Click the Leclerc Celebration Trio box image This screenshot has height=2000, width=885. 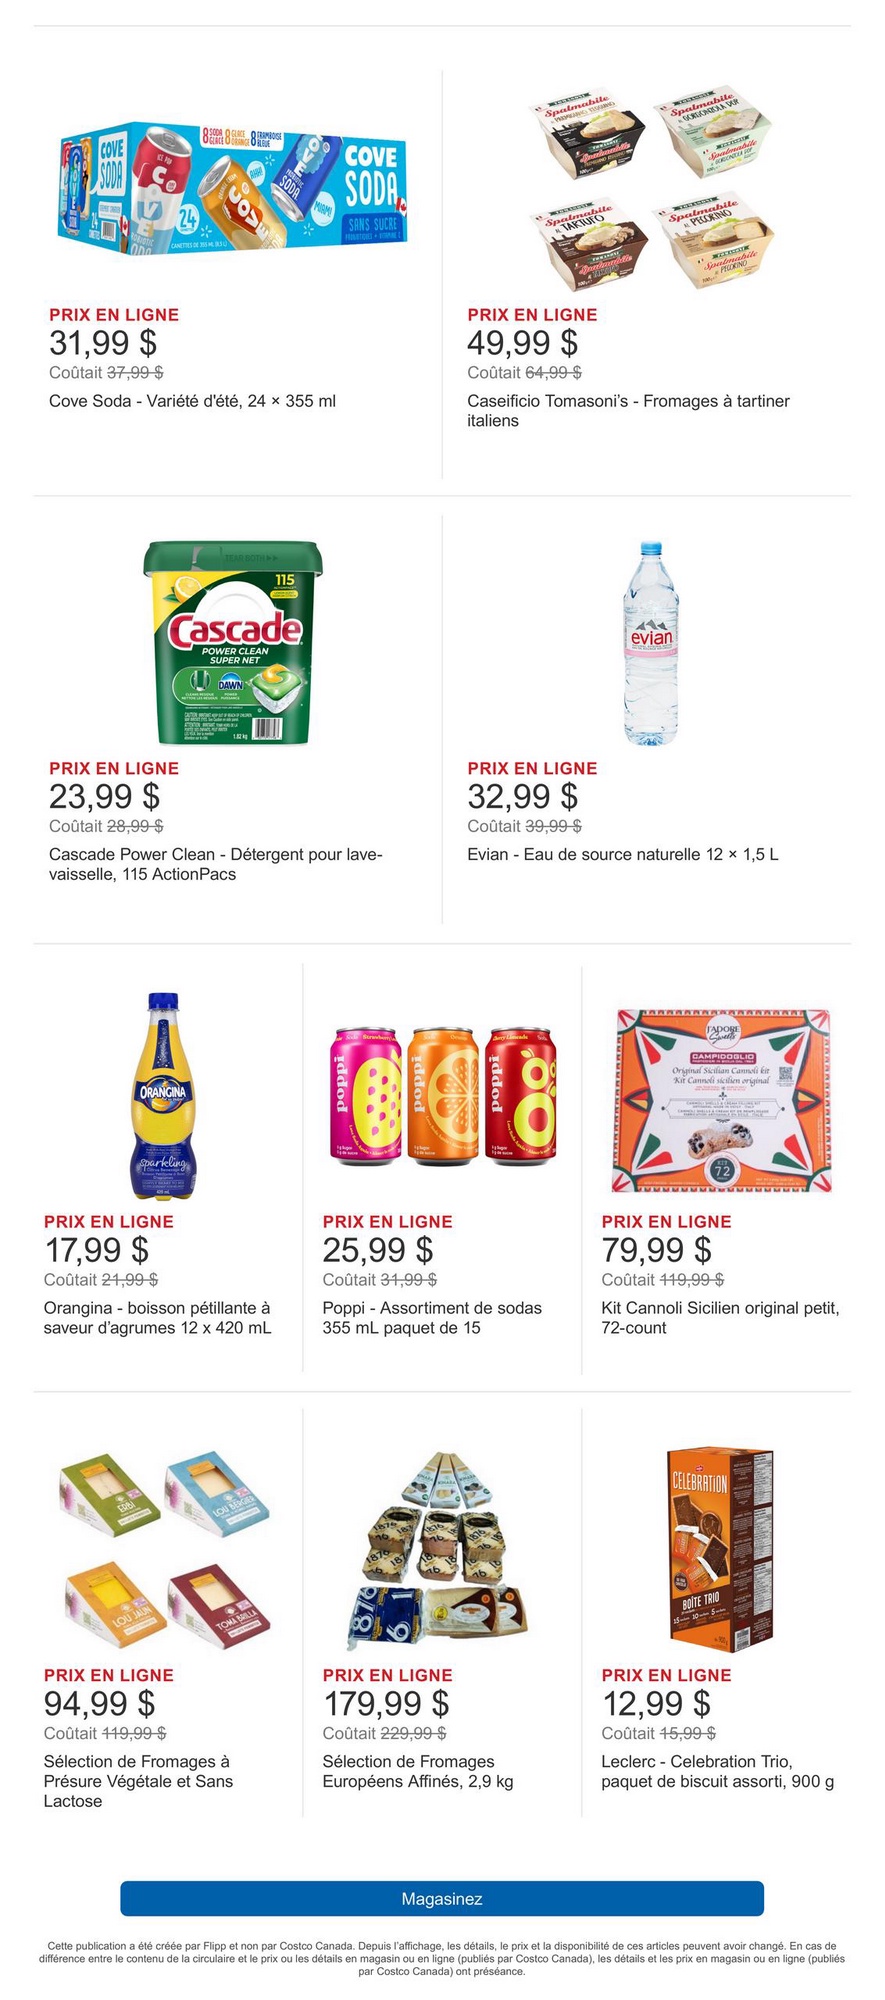coord(721,1548)
